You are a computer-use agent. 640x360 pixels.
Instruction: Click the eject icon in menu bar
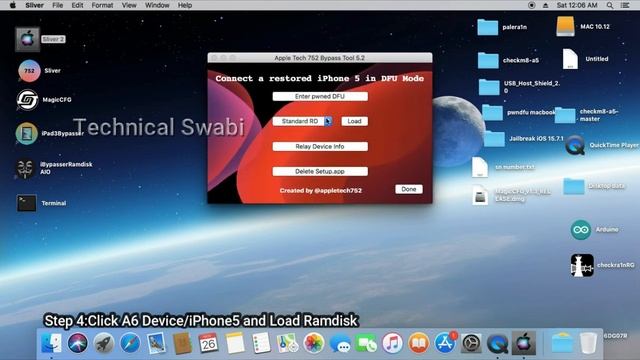545,5
